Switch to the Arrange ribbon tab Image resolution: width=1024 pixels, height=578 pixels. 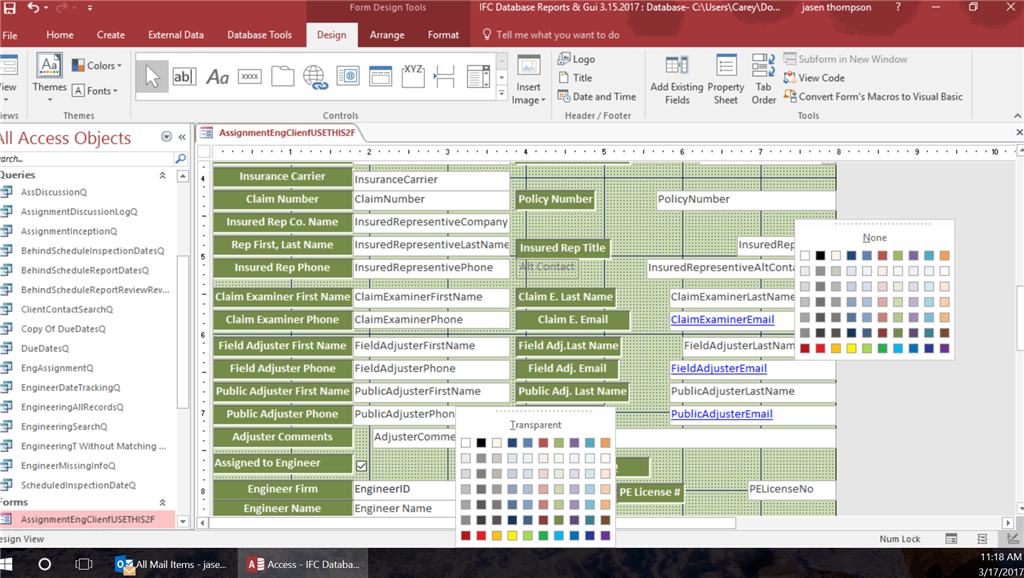(387, 35)
